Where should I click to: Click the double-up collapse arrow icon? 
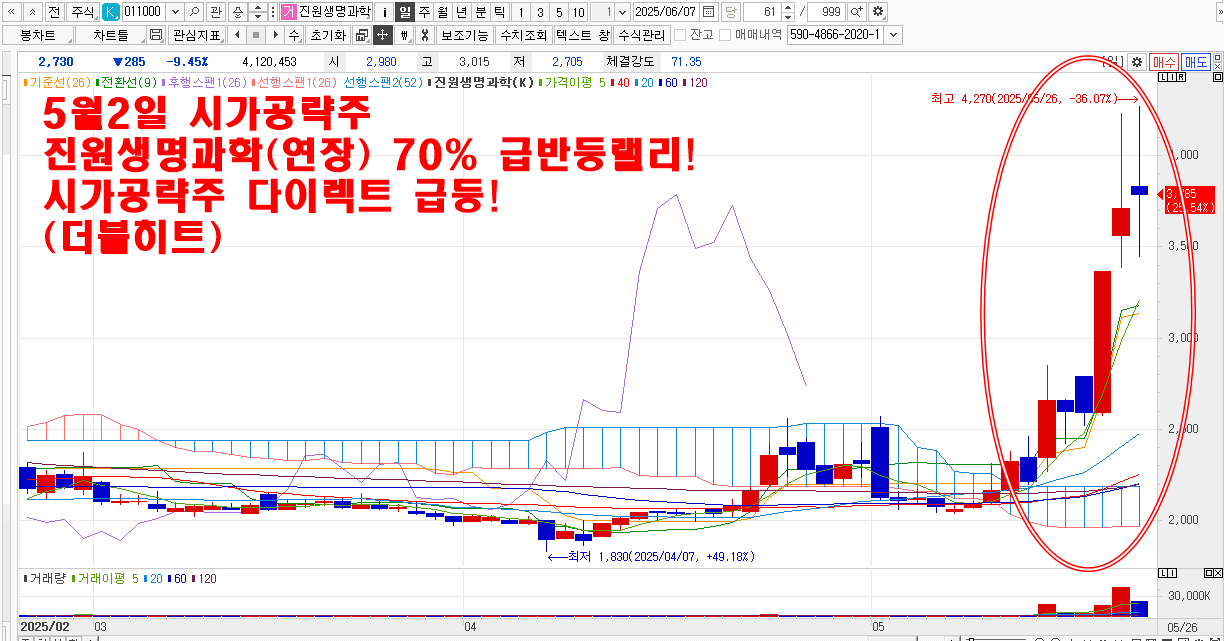[x=32, y=12]
